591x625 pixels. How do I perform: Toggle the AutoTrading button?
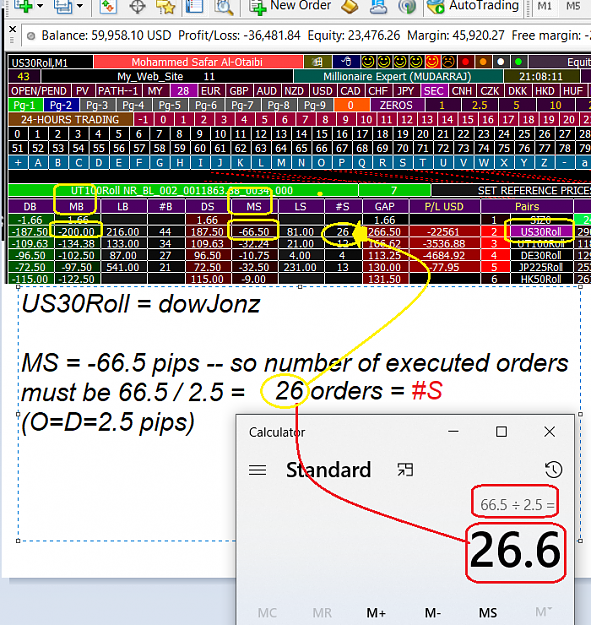pyautogui.click(x=473, y=6)
